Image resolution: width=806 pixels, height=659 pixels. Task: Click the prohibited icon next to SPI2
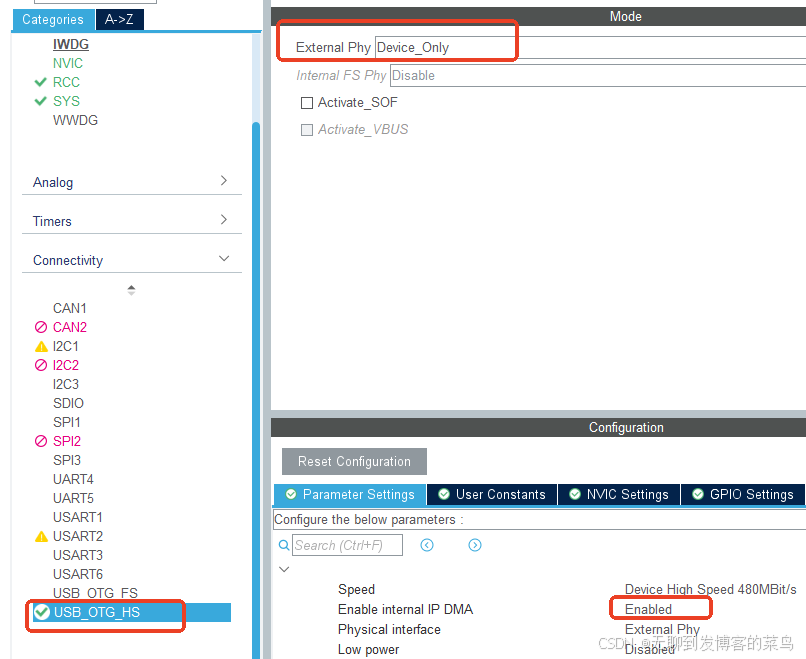coord(40,441)
